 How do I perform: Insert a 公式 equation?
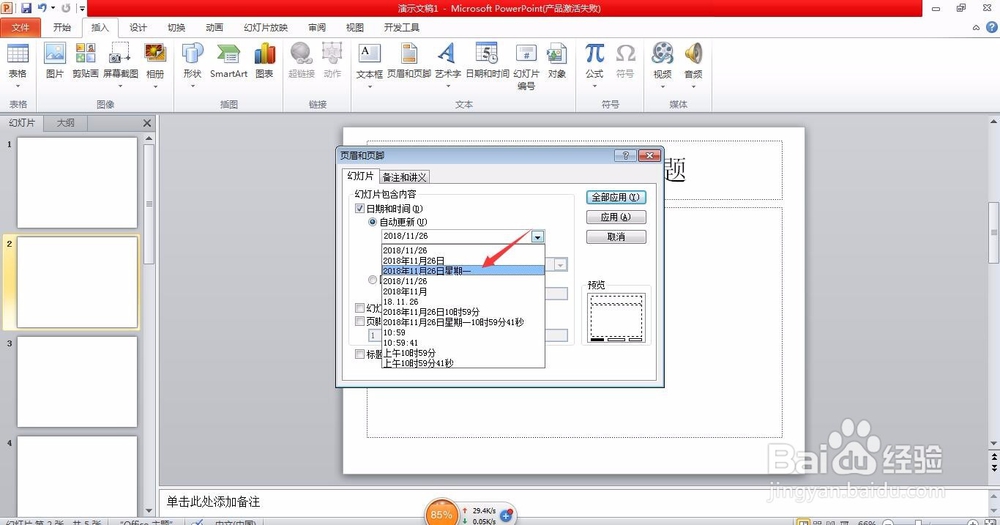[x=594, y=66]
